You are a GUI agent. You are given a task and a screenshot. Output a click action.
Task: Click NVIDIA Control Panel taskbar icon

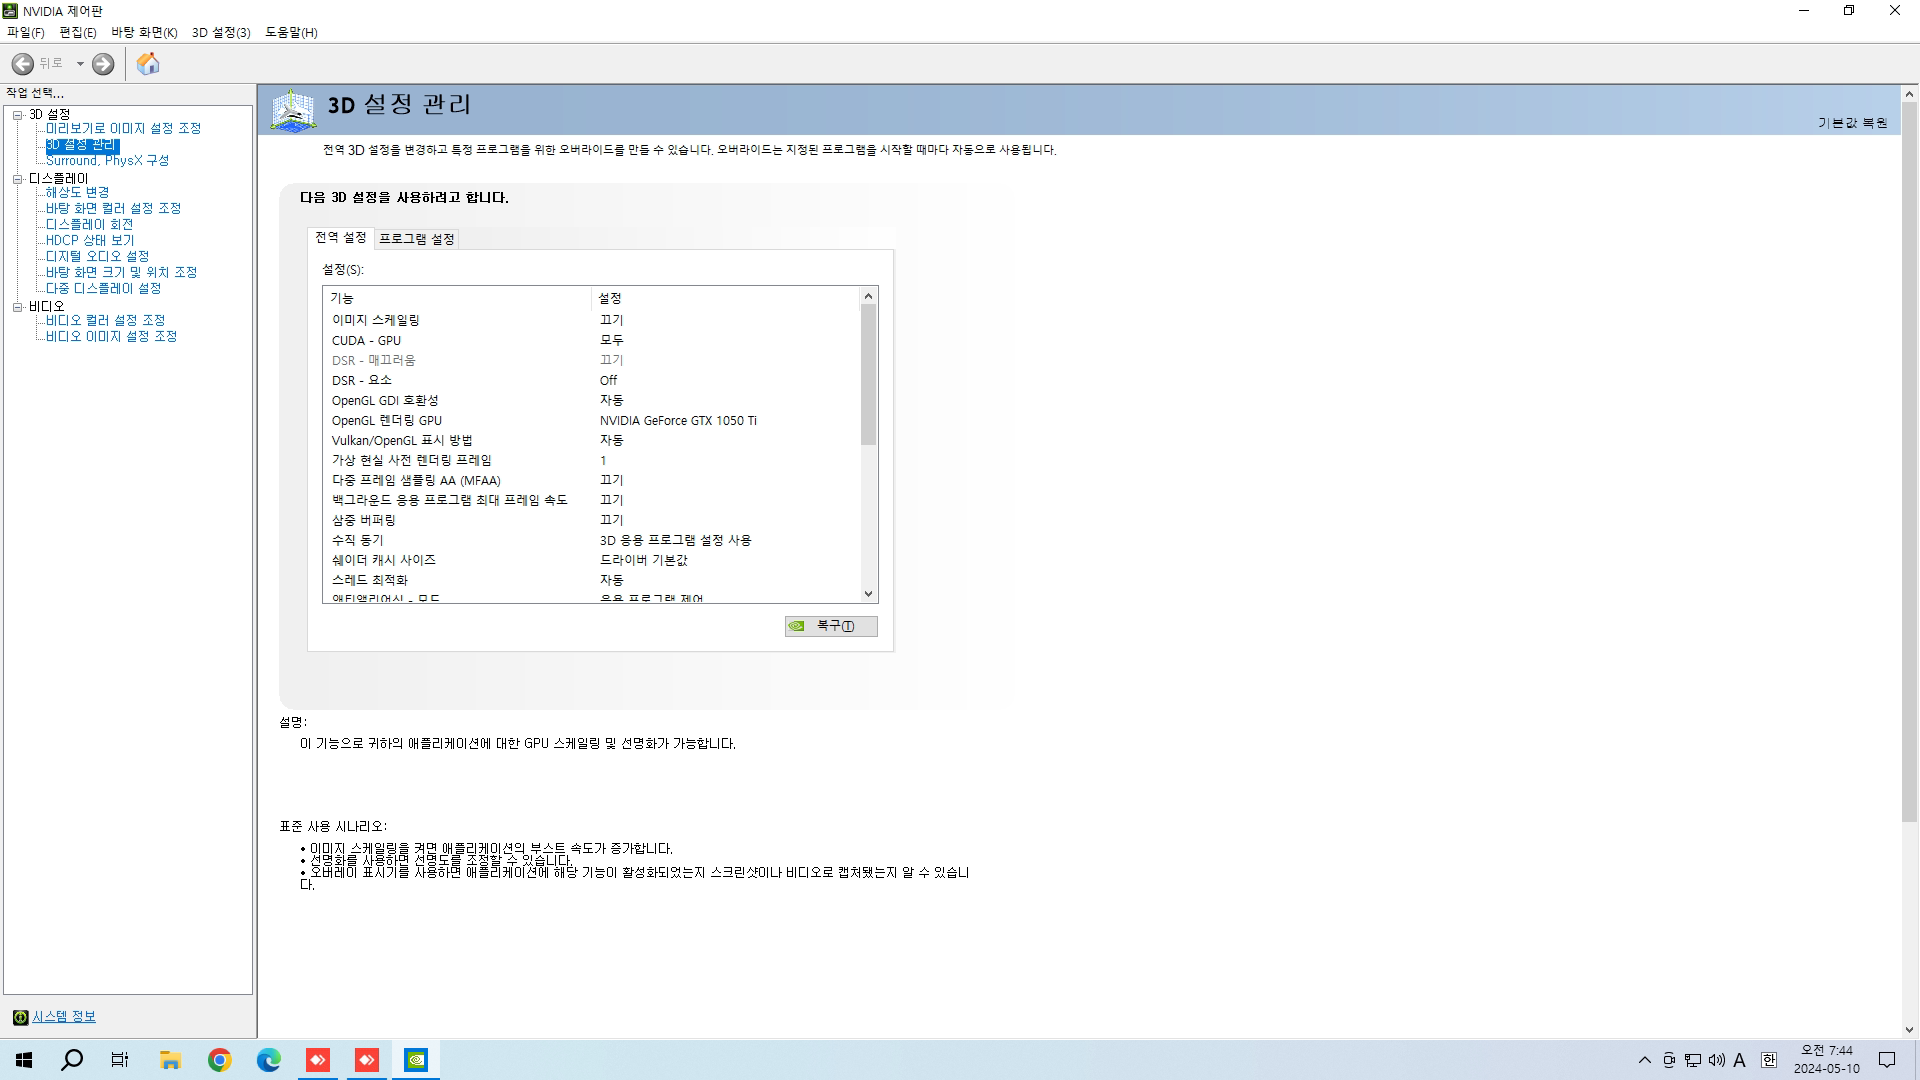point(416,1060)
